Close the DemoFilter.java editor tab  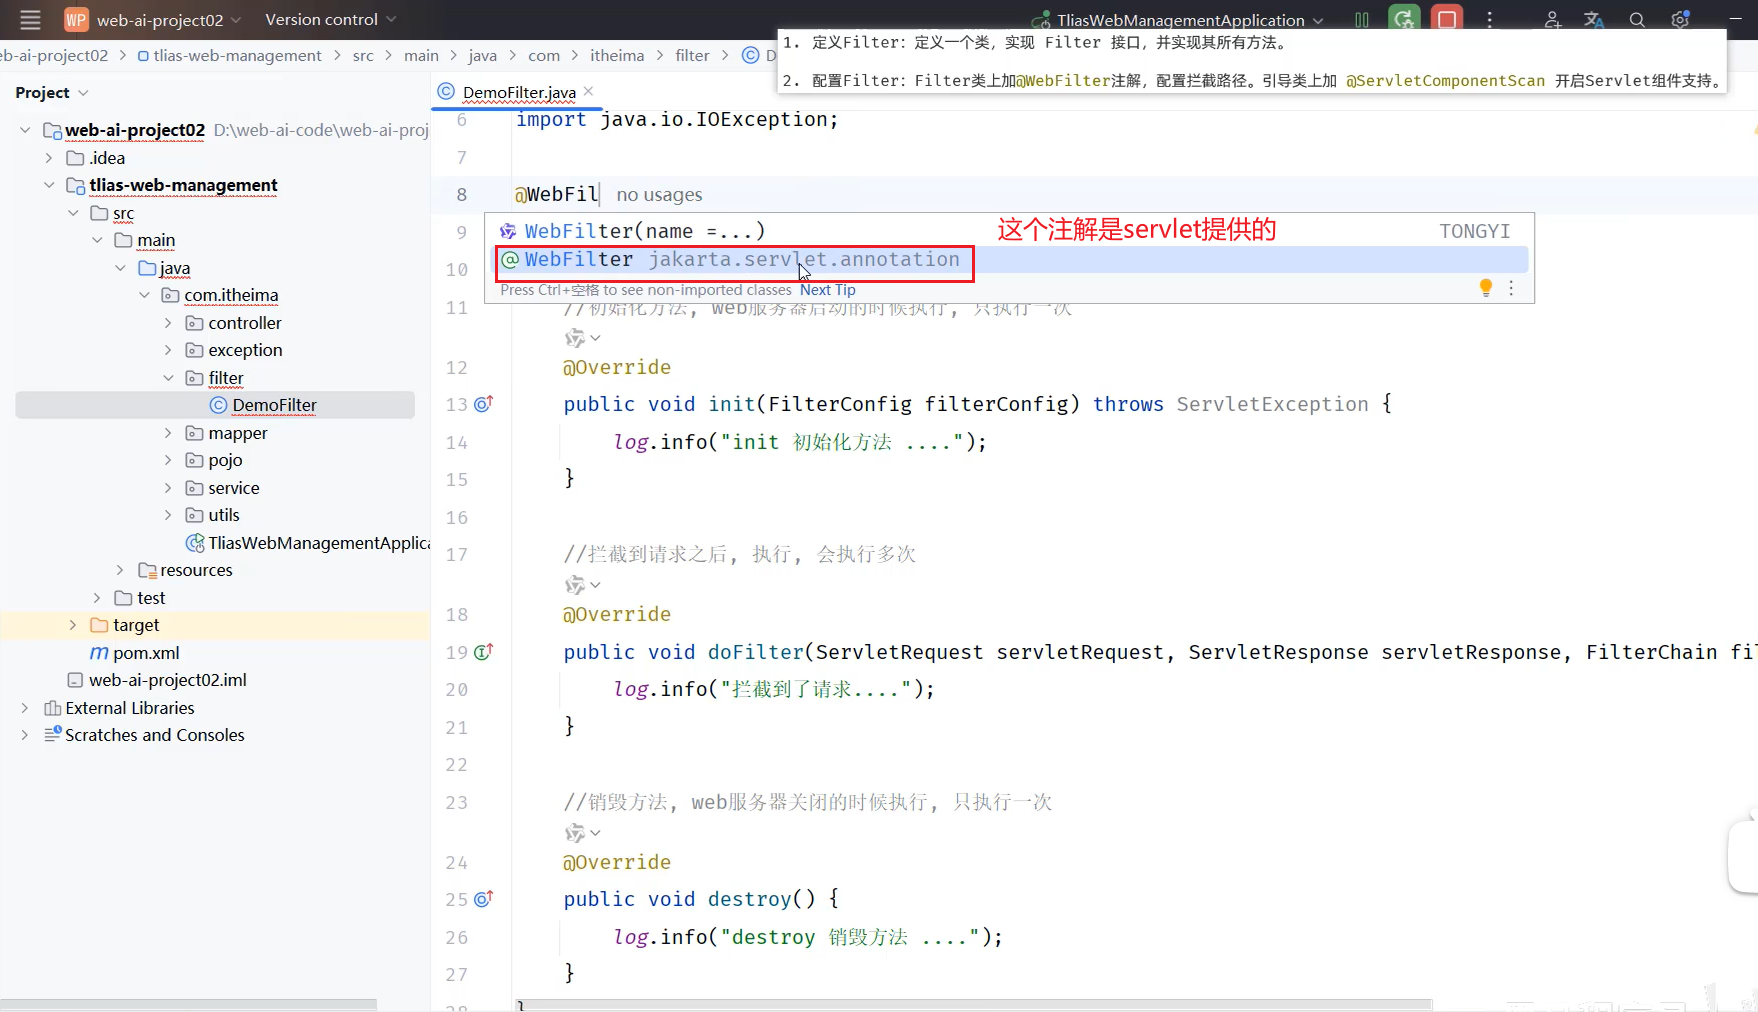(589, 91)
